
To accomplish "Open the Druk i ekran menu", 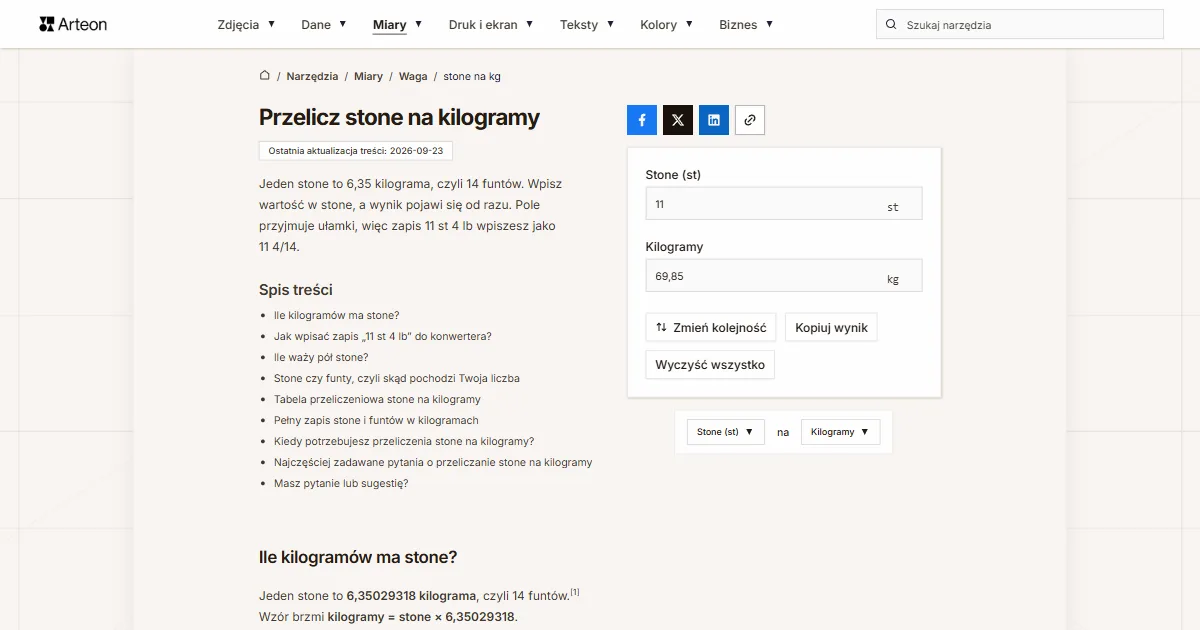I will coord(491,25).
